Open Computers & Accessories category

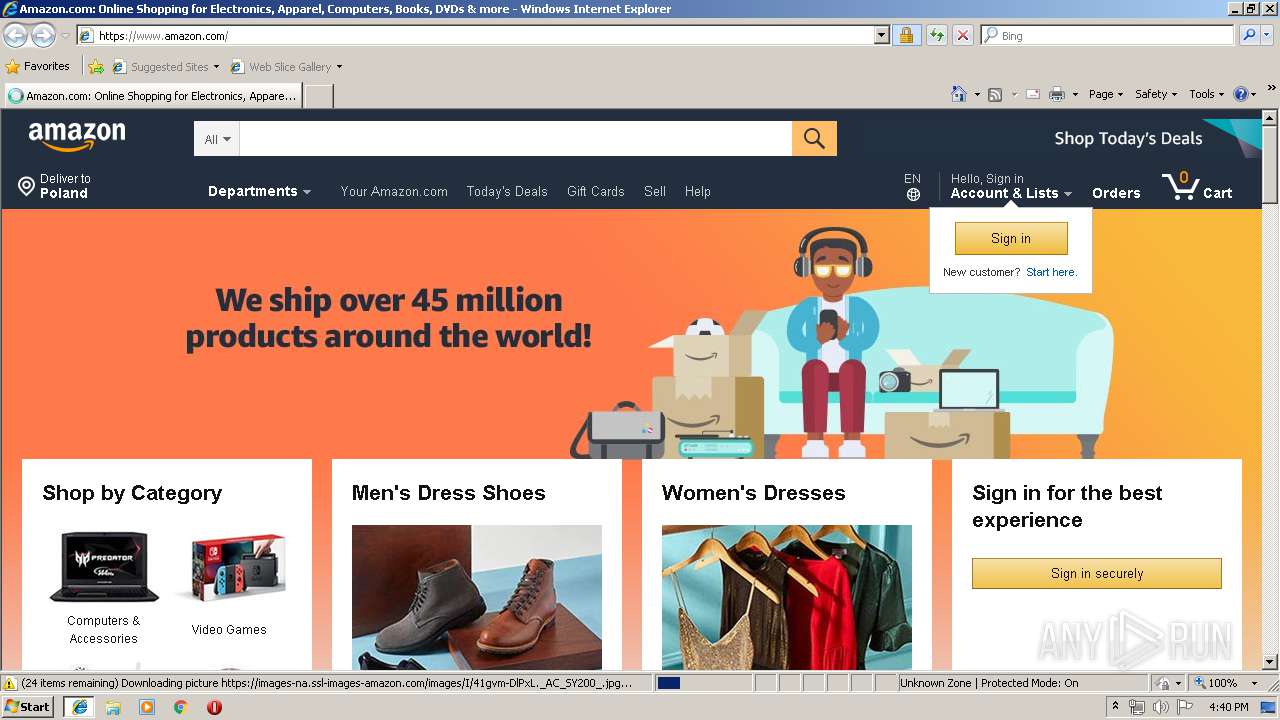(x=104, y=590)
